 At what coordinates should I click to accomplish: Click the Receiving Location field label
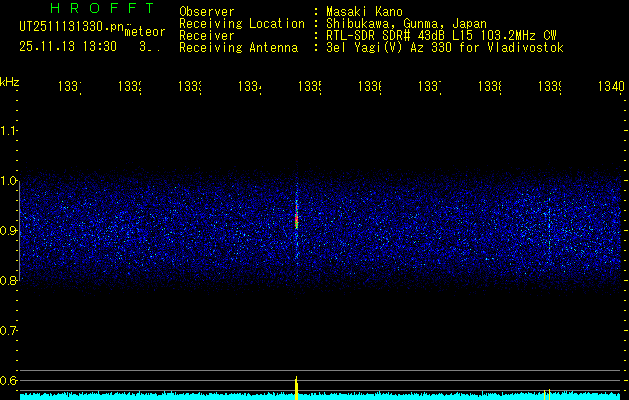pyautogui.click(x=242, y=24)
